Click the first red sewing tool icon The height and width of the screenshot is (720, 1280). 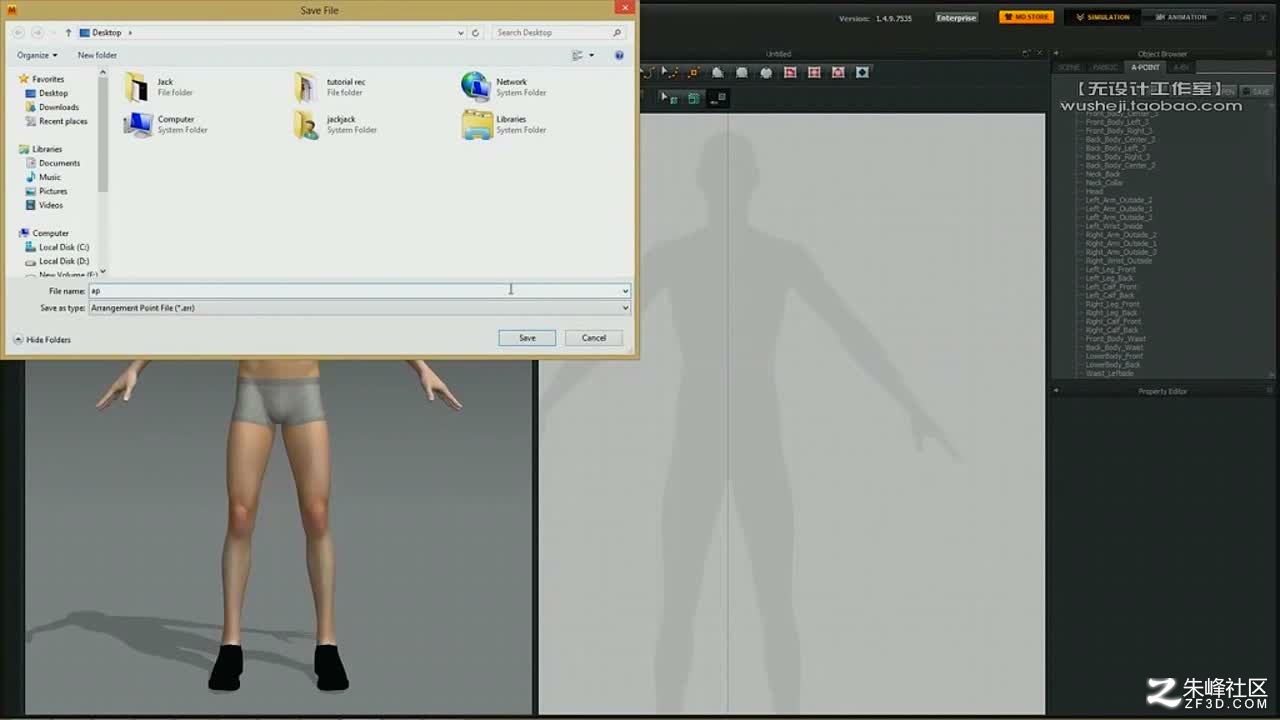pos(790,72)
